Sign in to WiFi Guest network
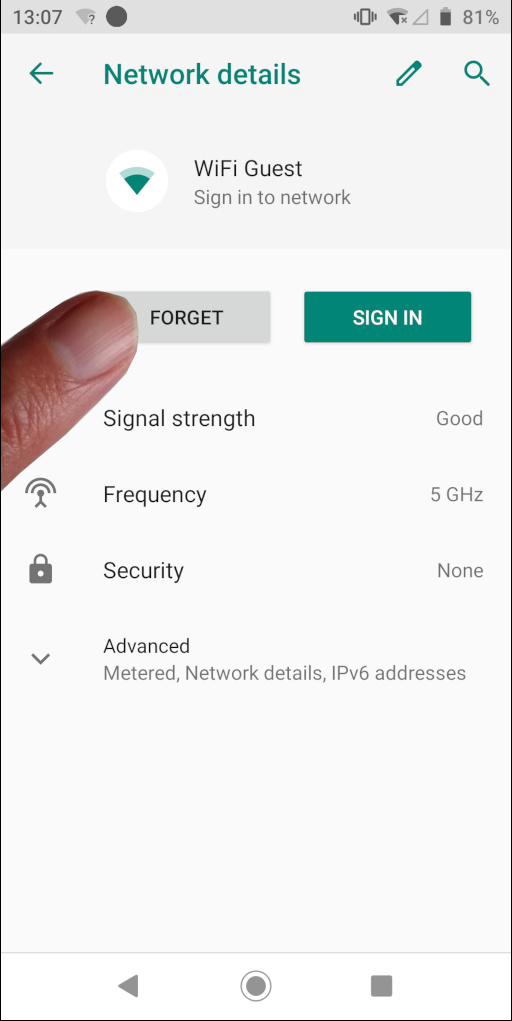512x1021 pixels. 388,317
